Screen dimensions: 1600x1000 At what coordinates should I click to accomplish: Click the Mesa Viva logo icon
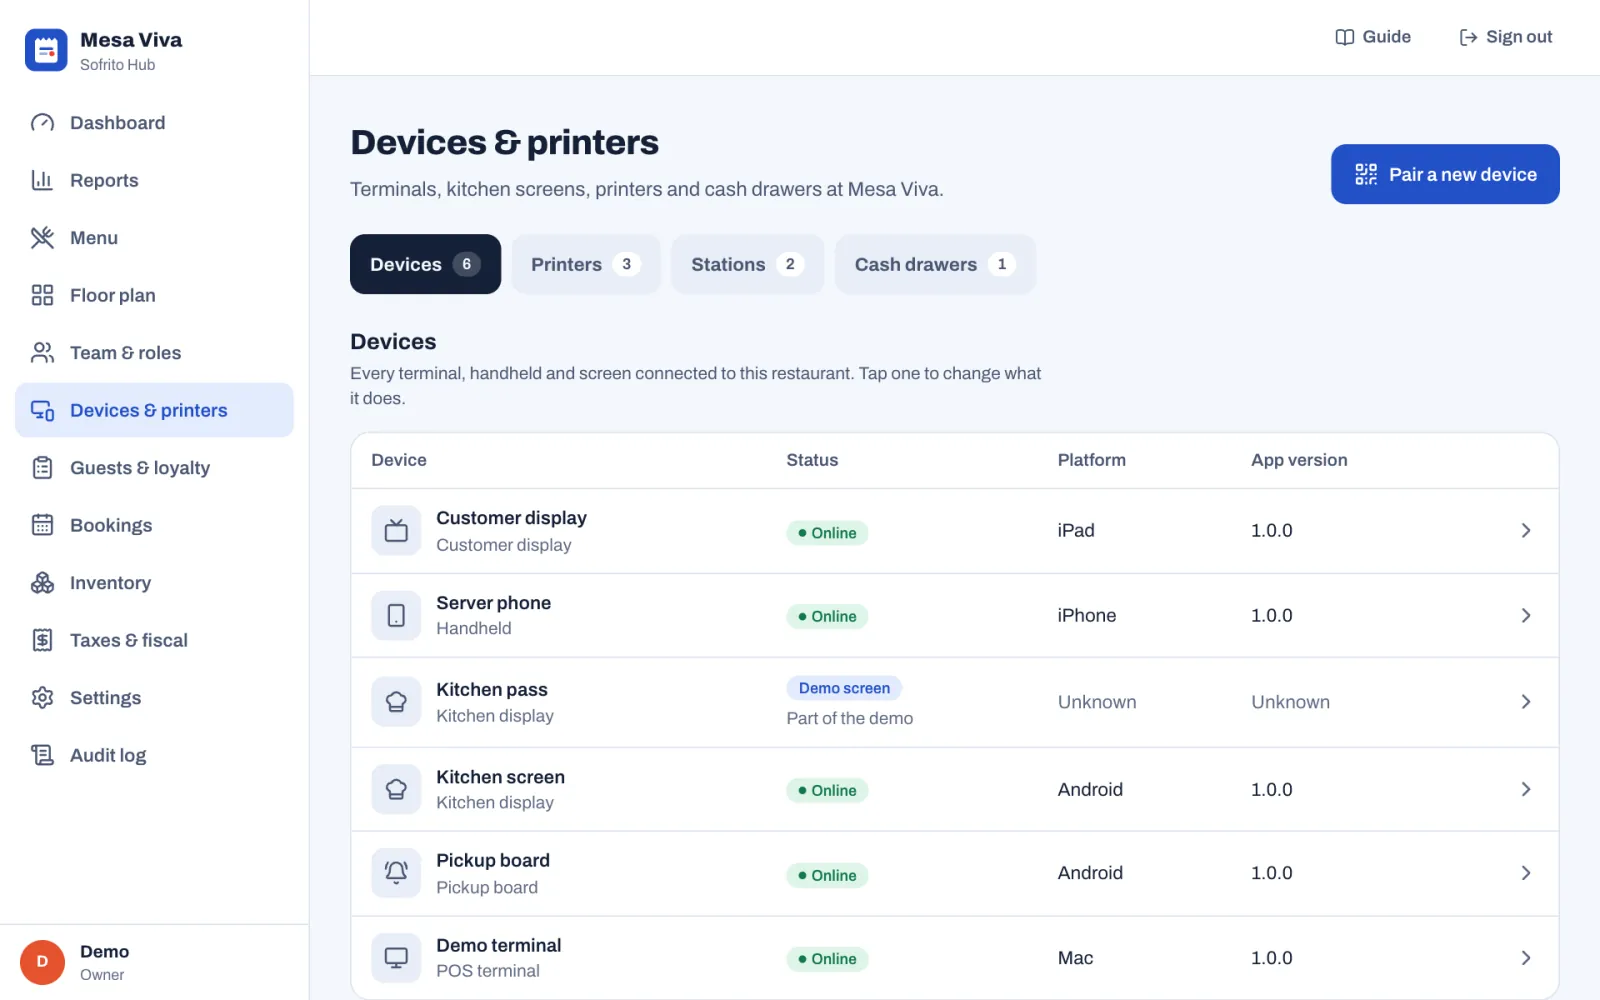click(x=46, y=50)
